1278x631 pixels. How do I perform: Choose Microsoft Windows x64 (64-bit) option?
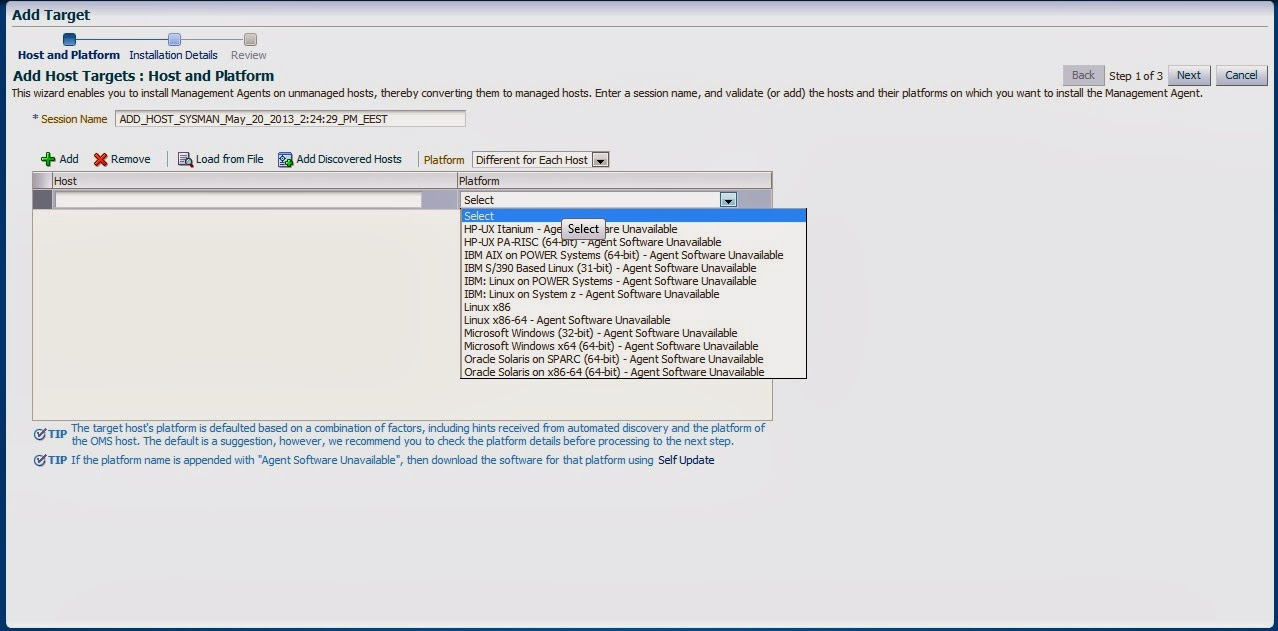point(610,346)
